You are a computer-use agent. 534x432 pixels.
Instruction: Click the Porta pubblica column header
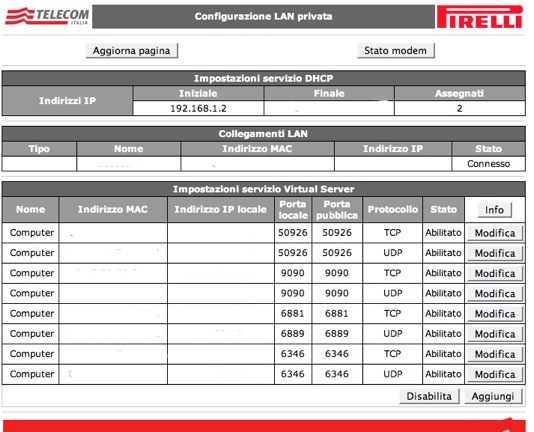click(337, 210)
